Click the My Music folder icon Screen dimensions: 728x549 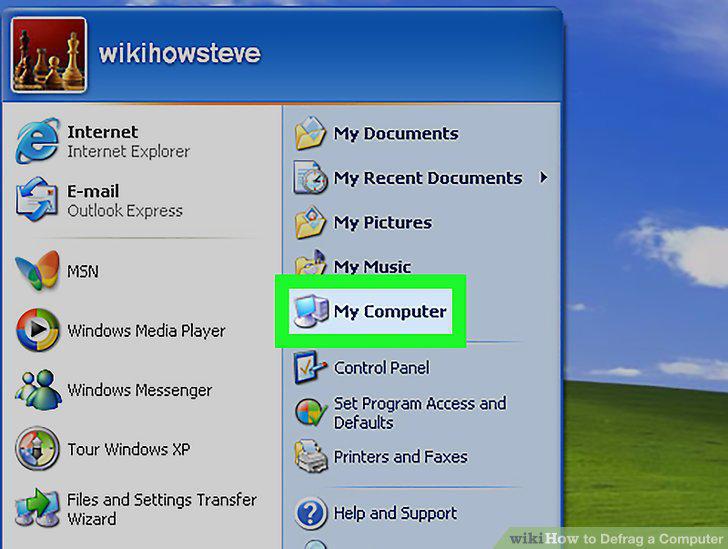[x=310, y=263]
